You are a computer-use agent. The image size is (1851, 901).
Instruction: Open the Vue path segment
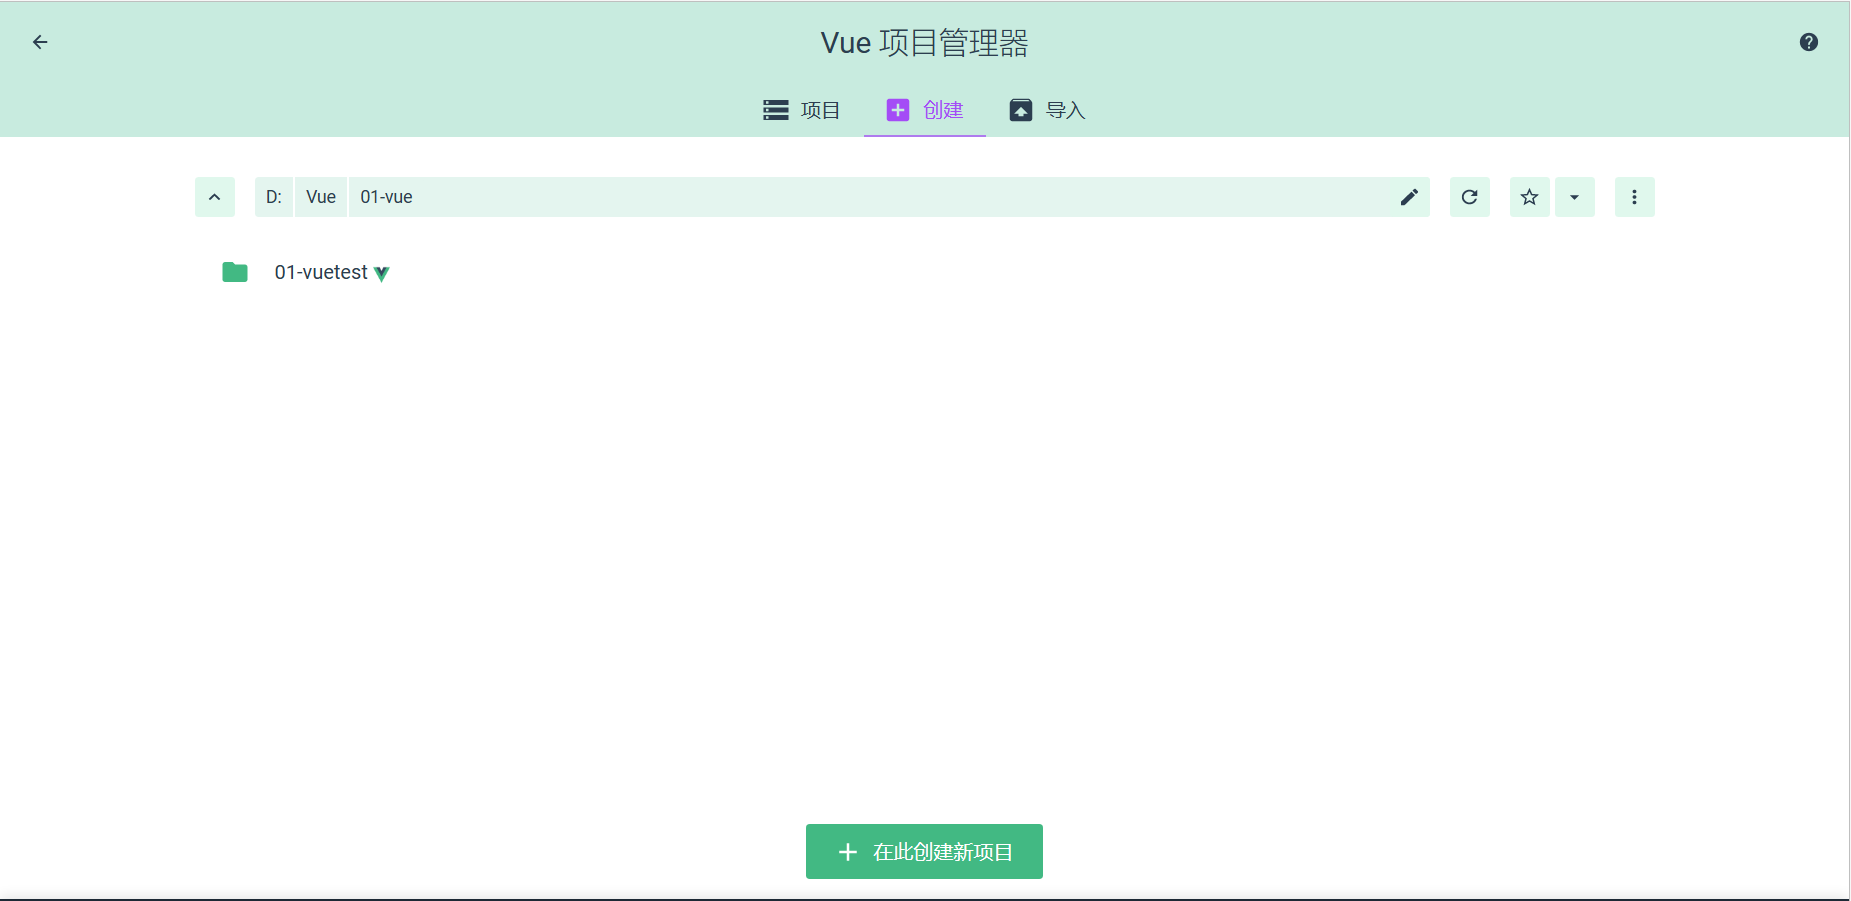coord(321,197)
